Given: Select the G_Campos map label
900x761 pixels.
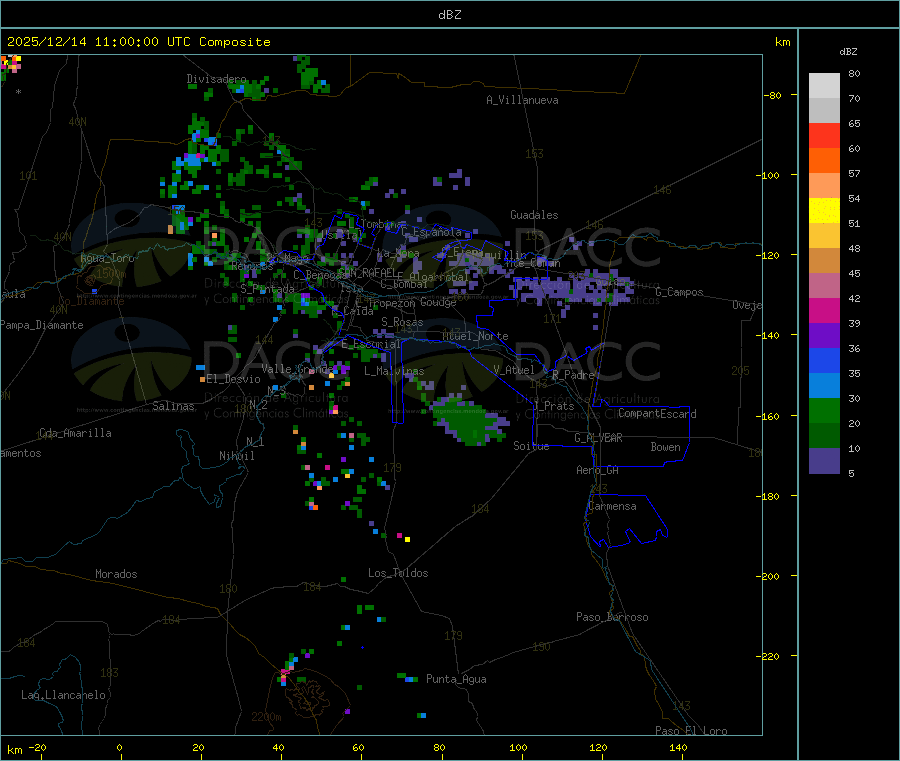Looking at the screenshot, I should 679,292.
